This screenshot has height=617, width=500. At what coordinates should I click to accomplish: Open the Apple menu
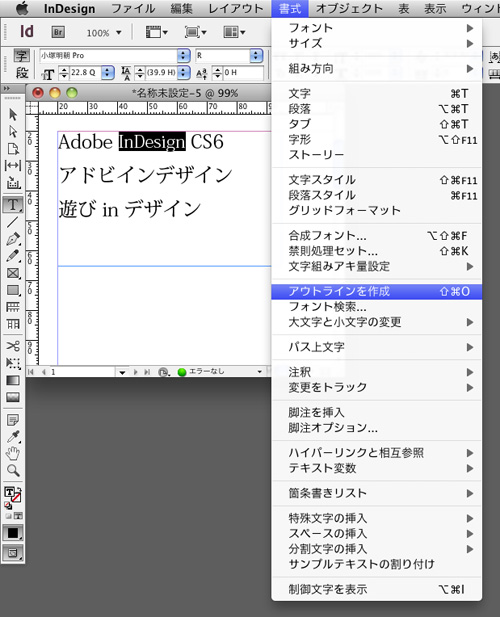coord(22,9)
